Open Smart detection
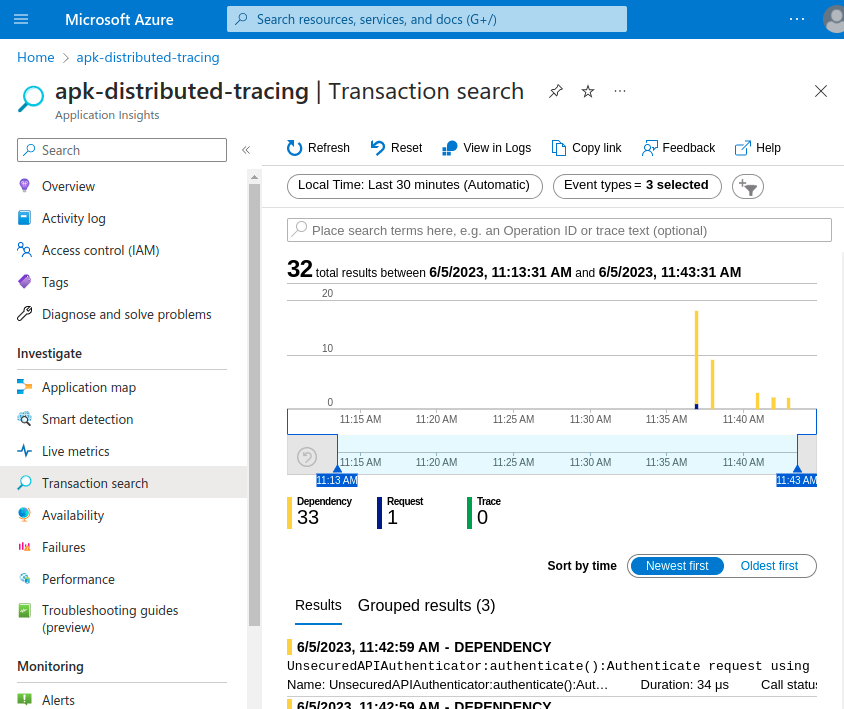This screenshot has width=844, height=709. (123, 419)
